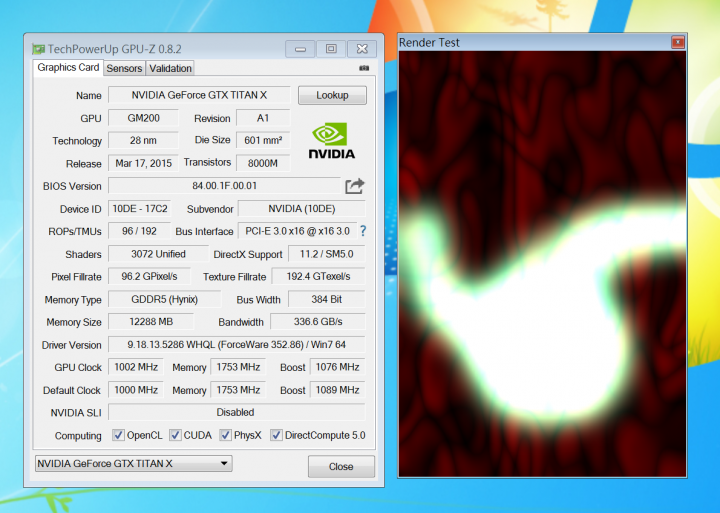The height and width of the screenshot is (513, 720).
Task: Toggle the DirectCompute 5.0 checkbox
Action: [276, 435]
